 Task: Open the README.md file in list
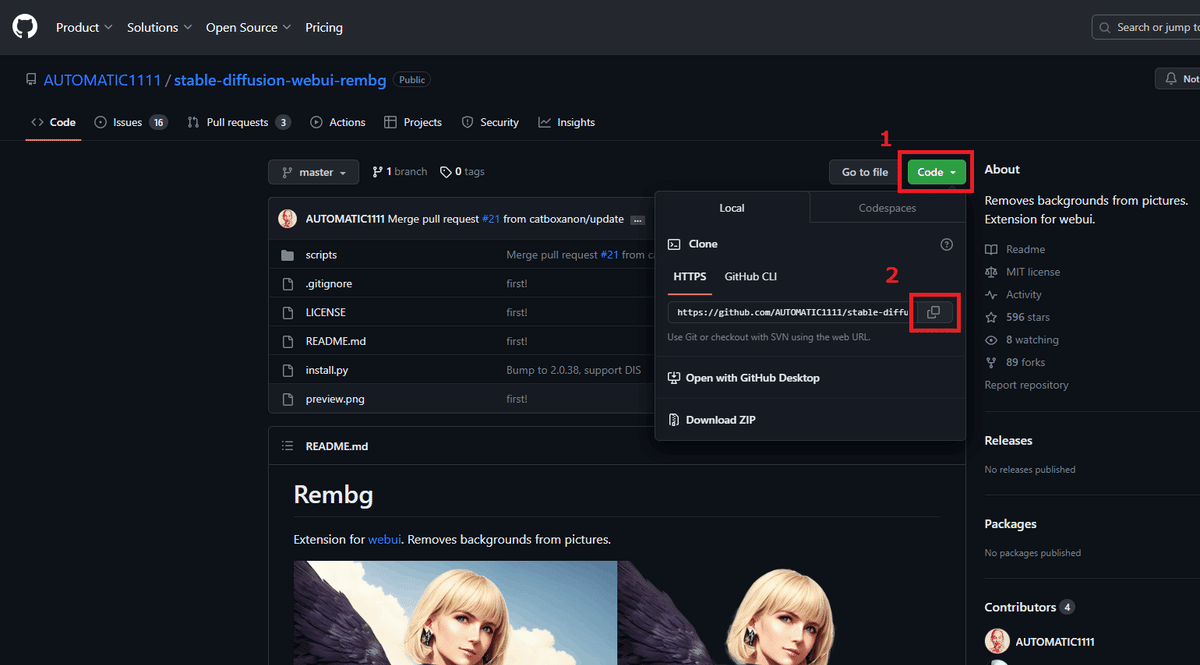click(336, 341)
